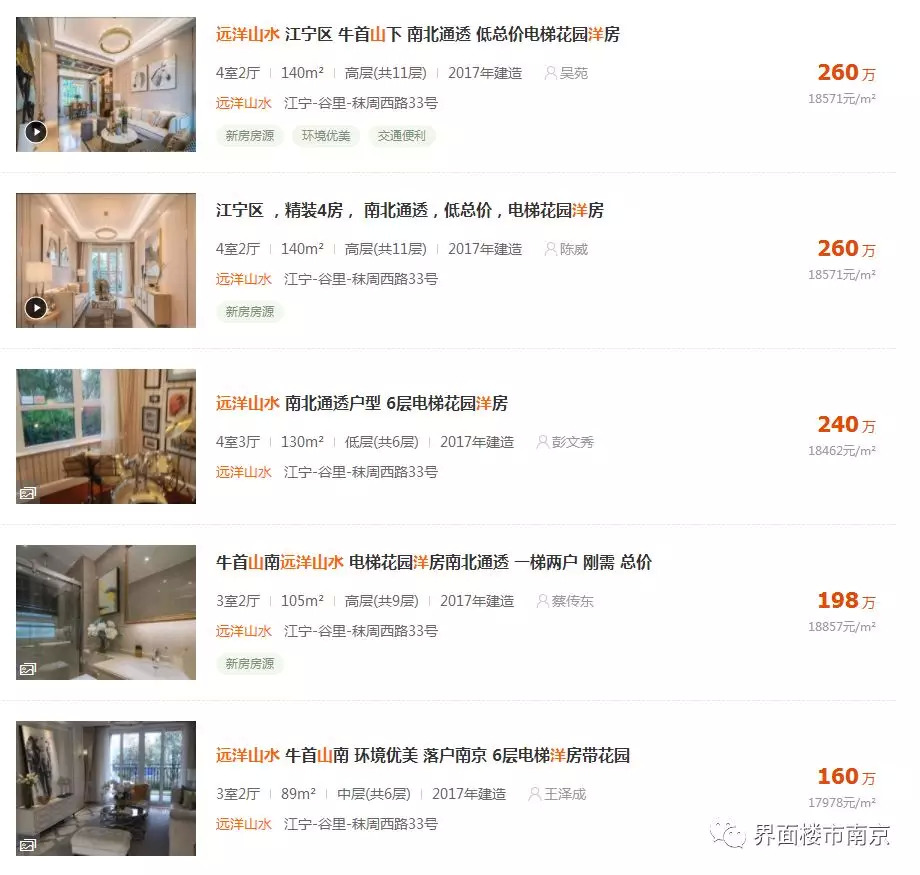
Task: Open 远洋山水 community link in 160万 listing
Action: point(243,825)
